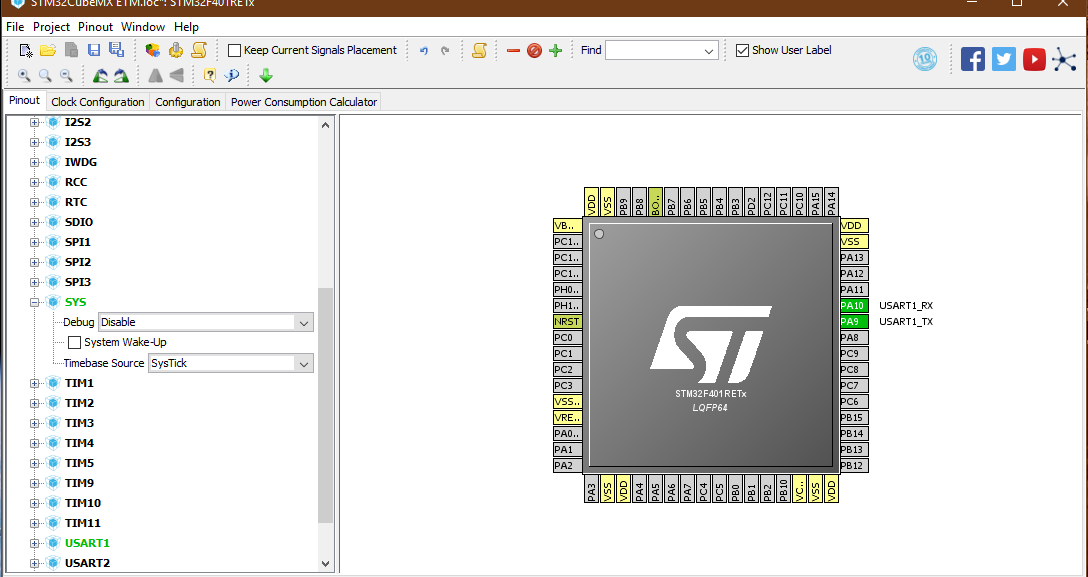Screen dimensions: 1088x577
Task: Expand the USART2 tree node
Action: 34,563
